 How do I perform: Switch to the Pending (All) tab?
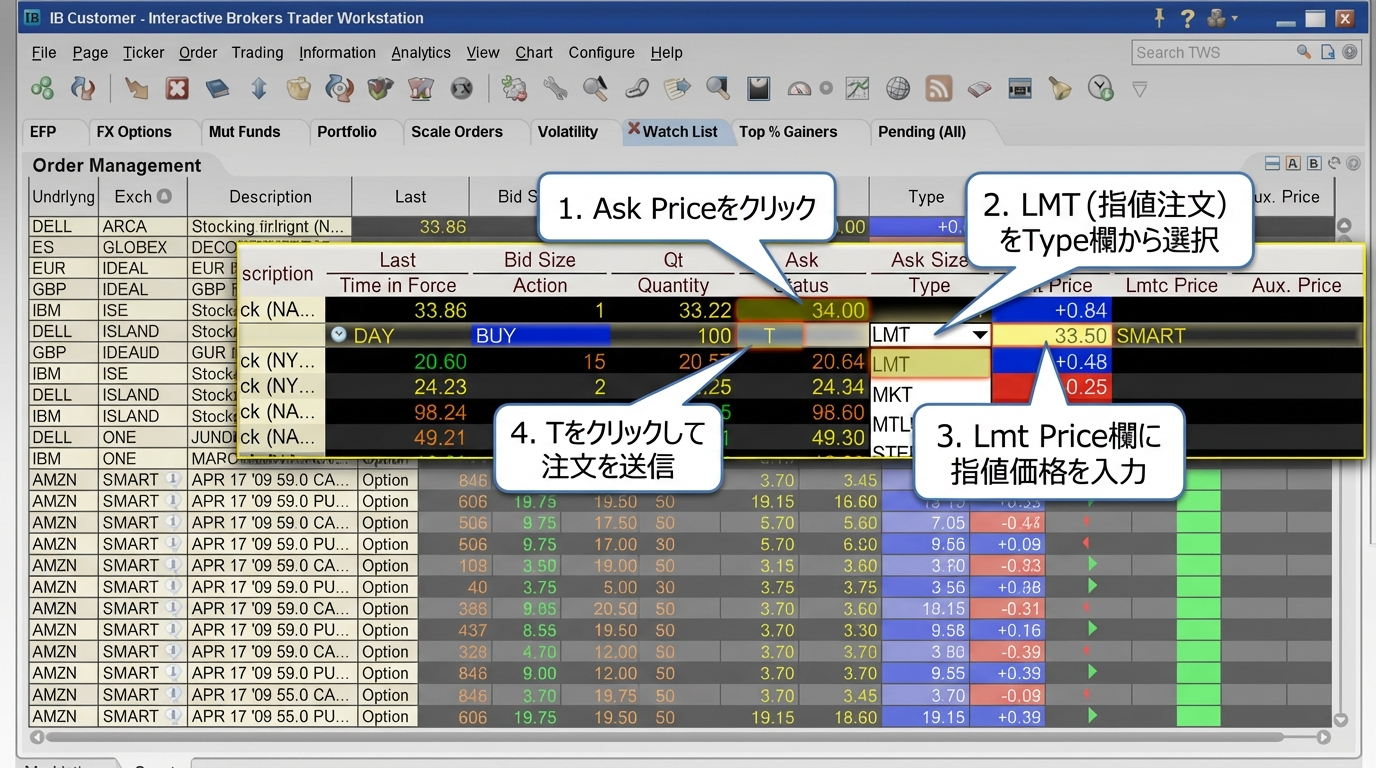(922, 131)
